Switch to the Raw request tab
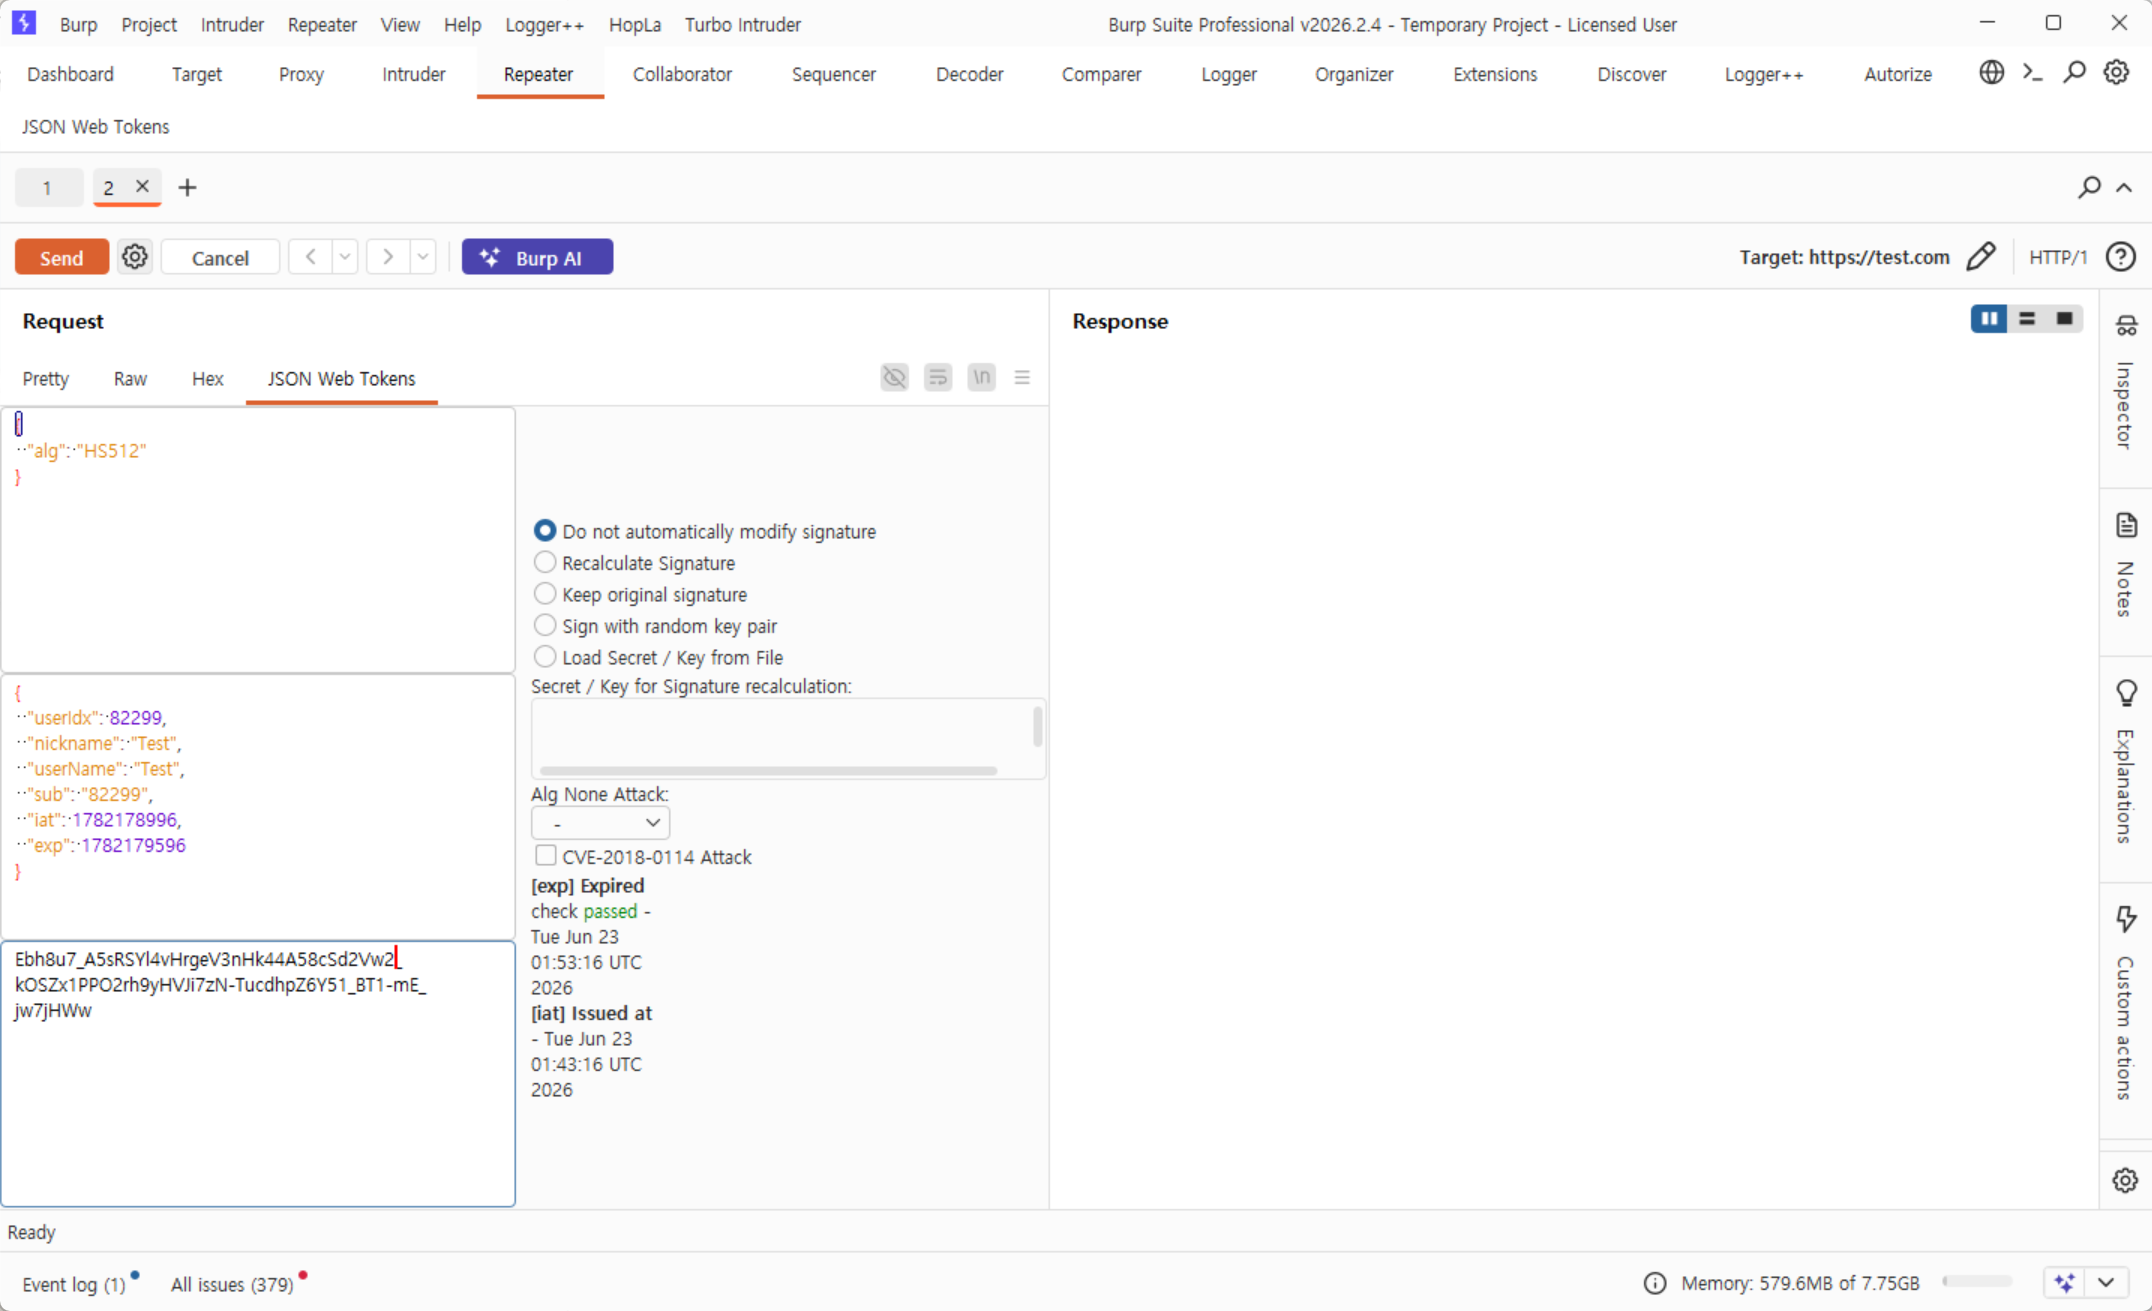This screenshot has width=2152, height=1311. coord(130,378)
